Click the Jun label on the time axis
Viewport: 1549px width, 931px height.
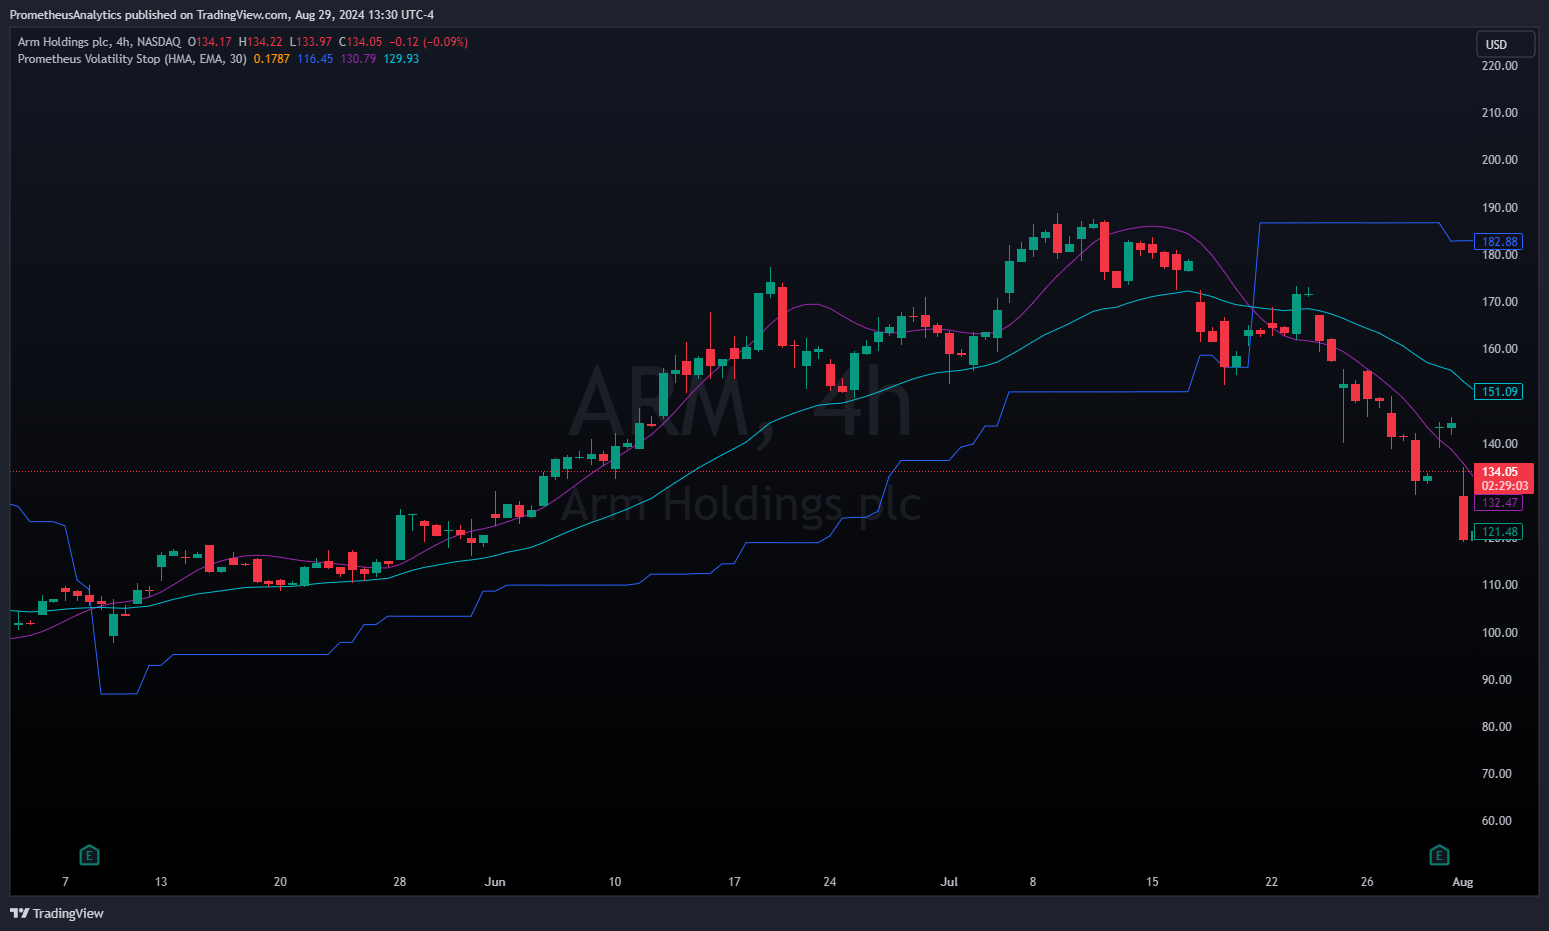click(495, 882)
